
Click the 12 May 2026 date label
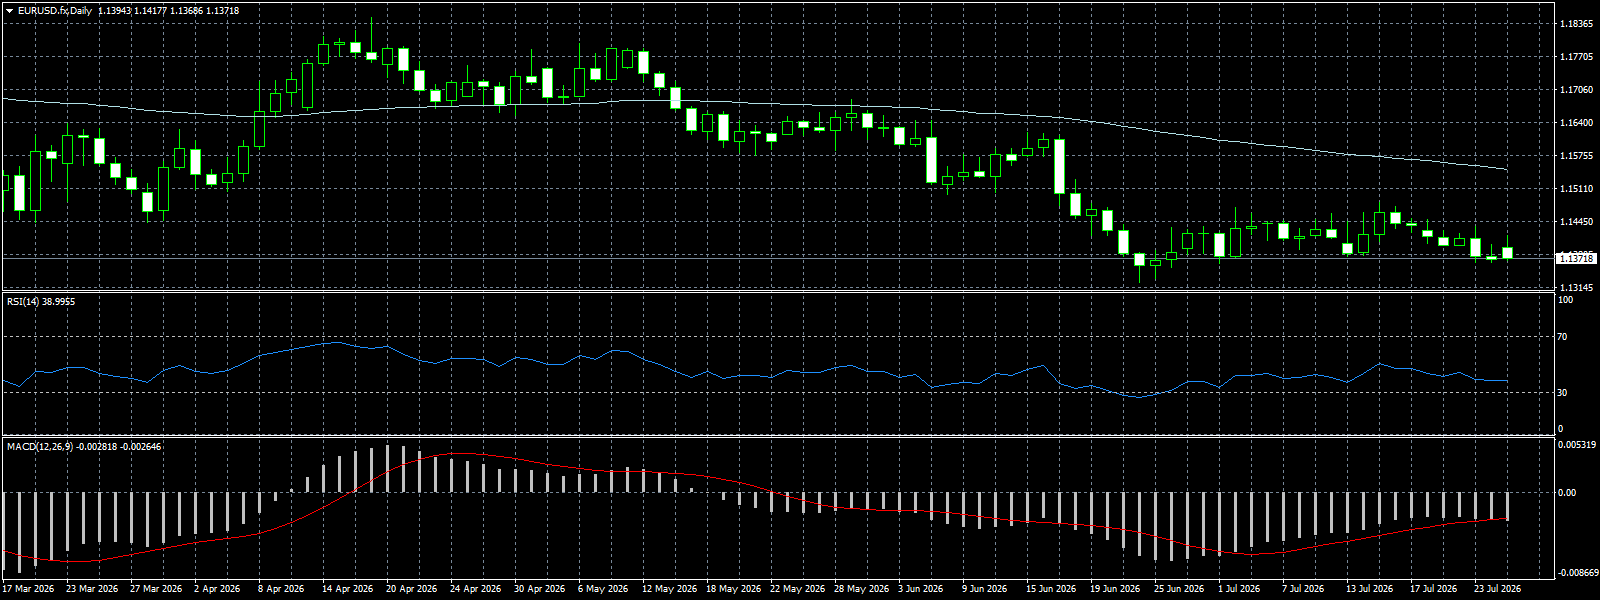(x=670, y=589)
